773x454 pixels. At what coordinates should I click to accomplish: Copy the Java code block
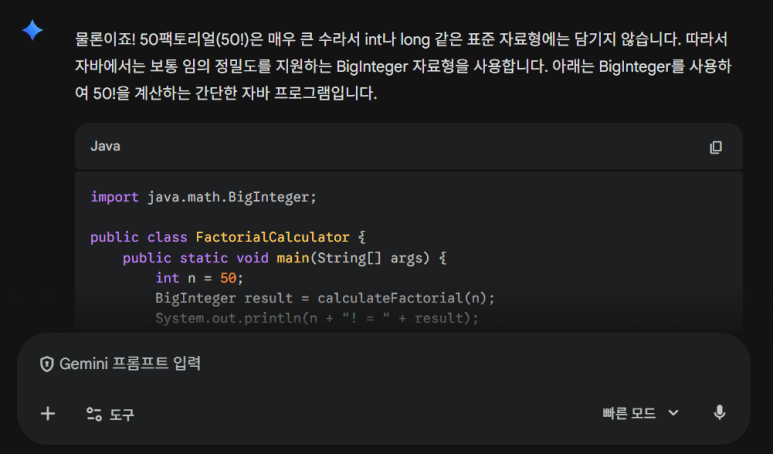715,147
